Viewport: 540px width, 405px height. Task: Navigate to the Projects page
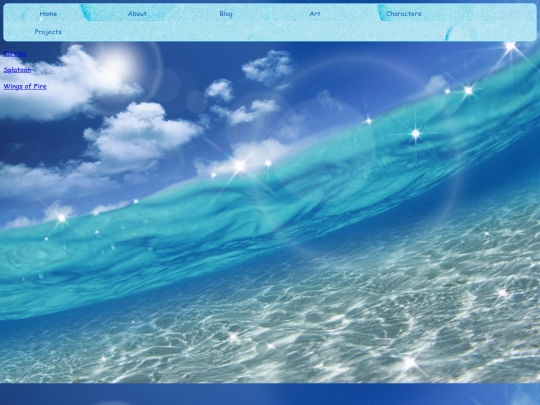click(x=48, y=32)
